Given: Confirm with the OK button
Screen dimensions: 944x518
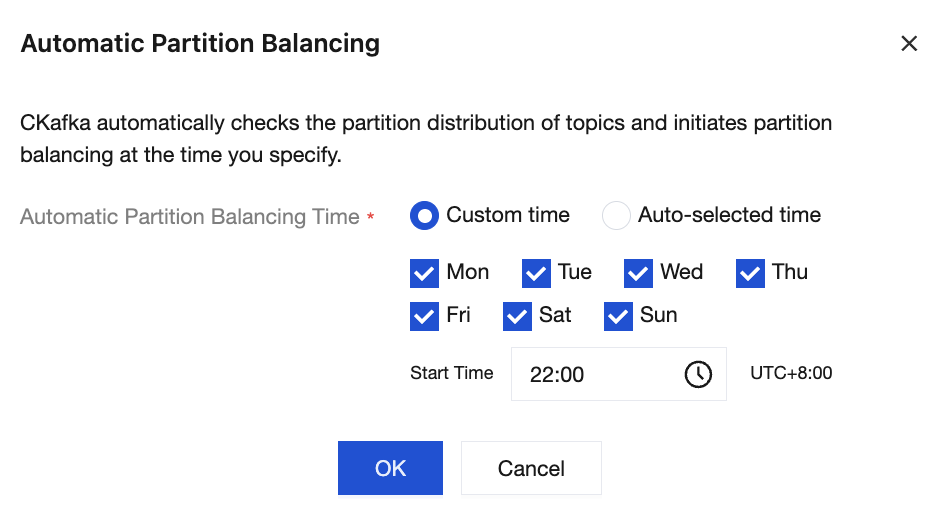Looking at the screenshot, I should (390, 468).
